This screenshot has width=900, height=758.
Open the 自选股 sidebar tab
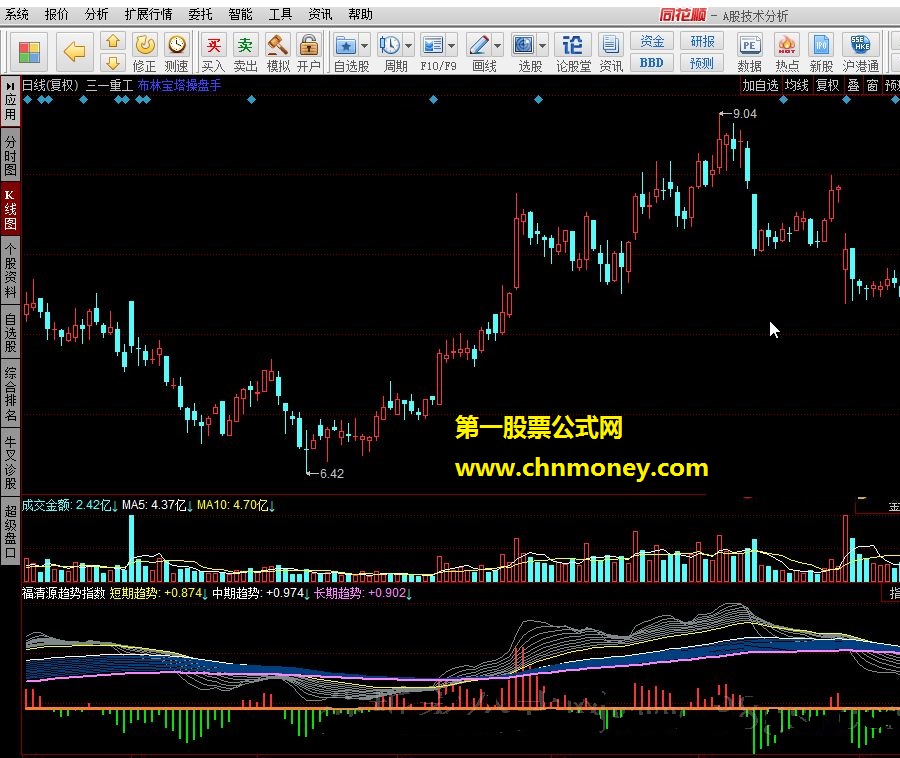click(10, 332)
